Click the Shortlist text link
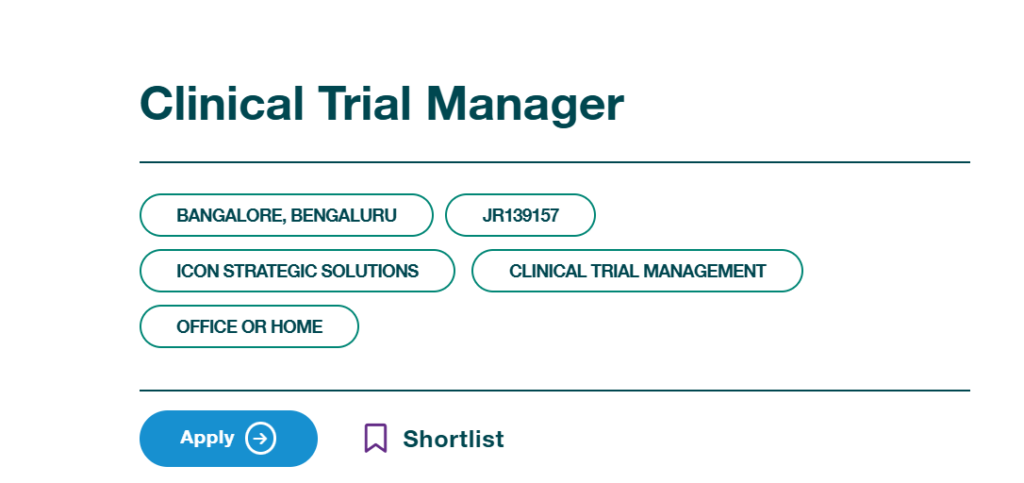The image size is (1024, 483). (x=453, y=439)
